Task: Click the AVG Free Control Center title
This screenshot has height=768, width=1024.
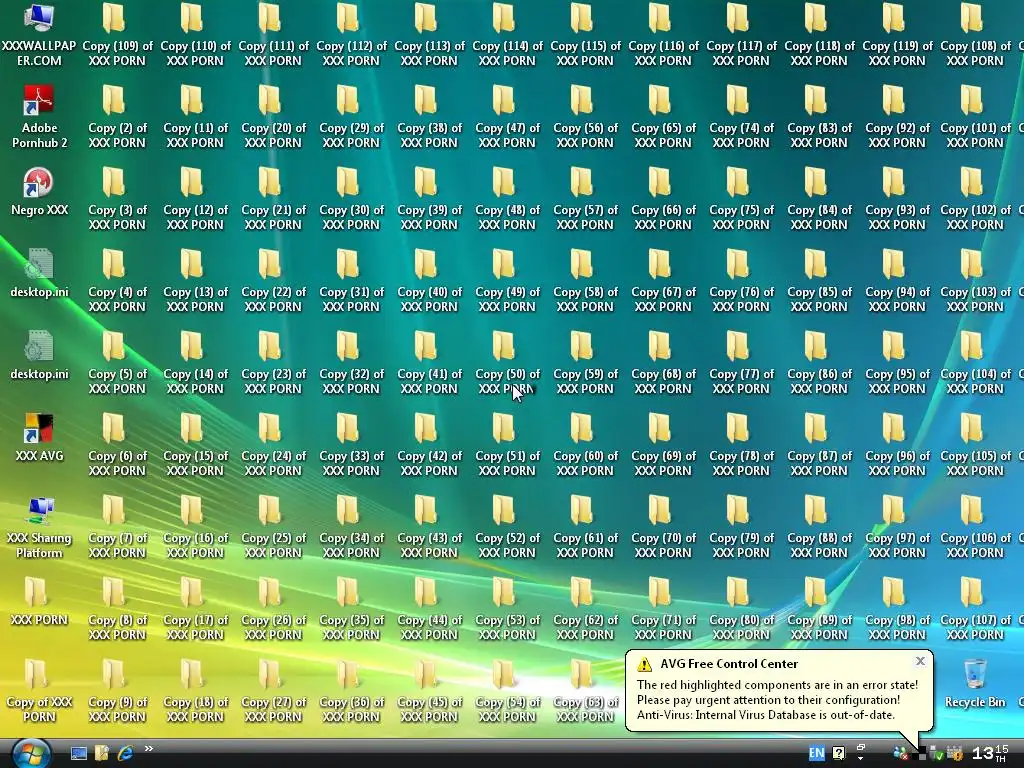Action: tap(729, 664)
